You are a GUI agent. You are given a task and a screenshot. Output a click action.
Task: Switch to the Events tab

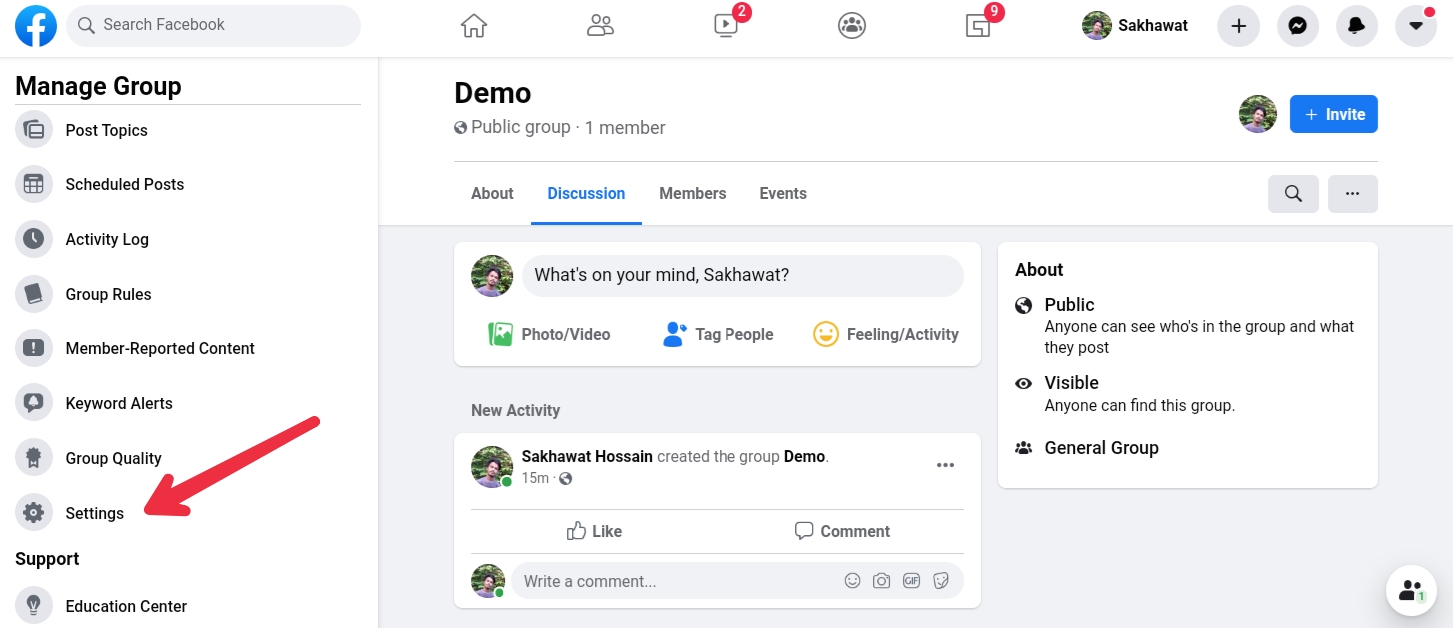[783, 193]
